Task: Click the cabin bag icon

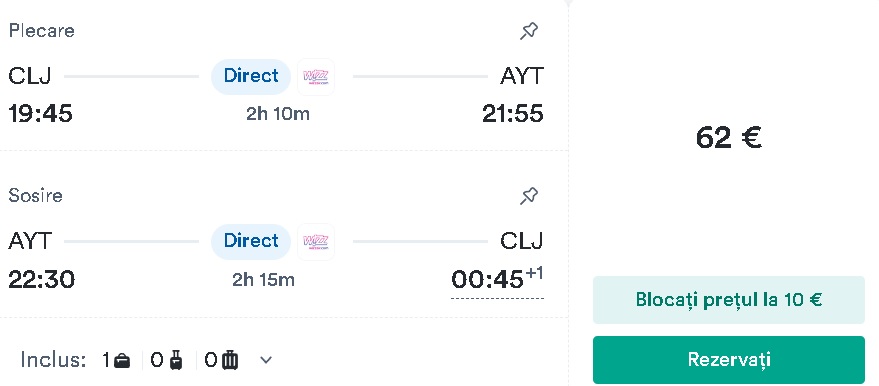Action: (x=176, y=360)
